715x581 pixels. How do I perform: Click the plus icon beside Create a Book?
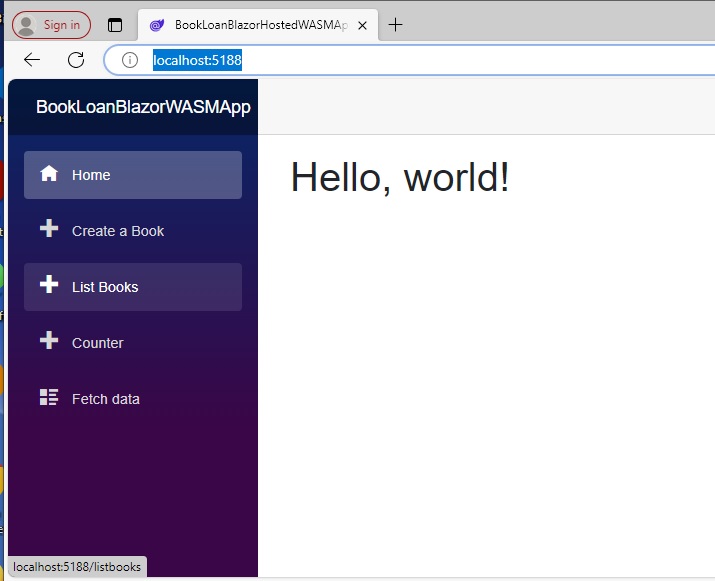[x=49, y=230]
